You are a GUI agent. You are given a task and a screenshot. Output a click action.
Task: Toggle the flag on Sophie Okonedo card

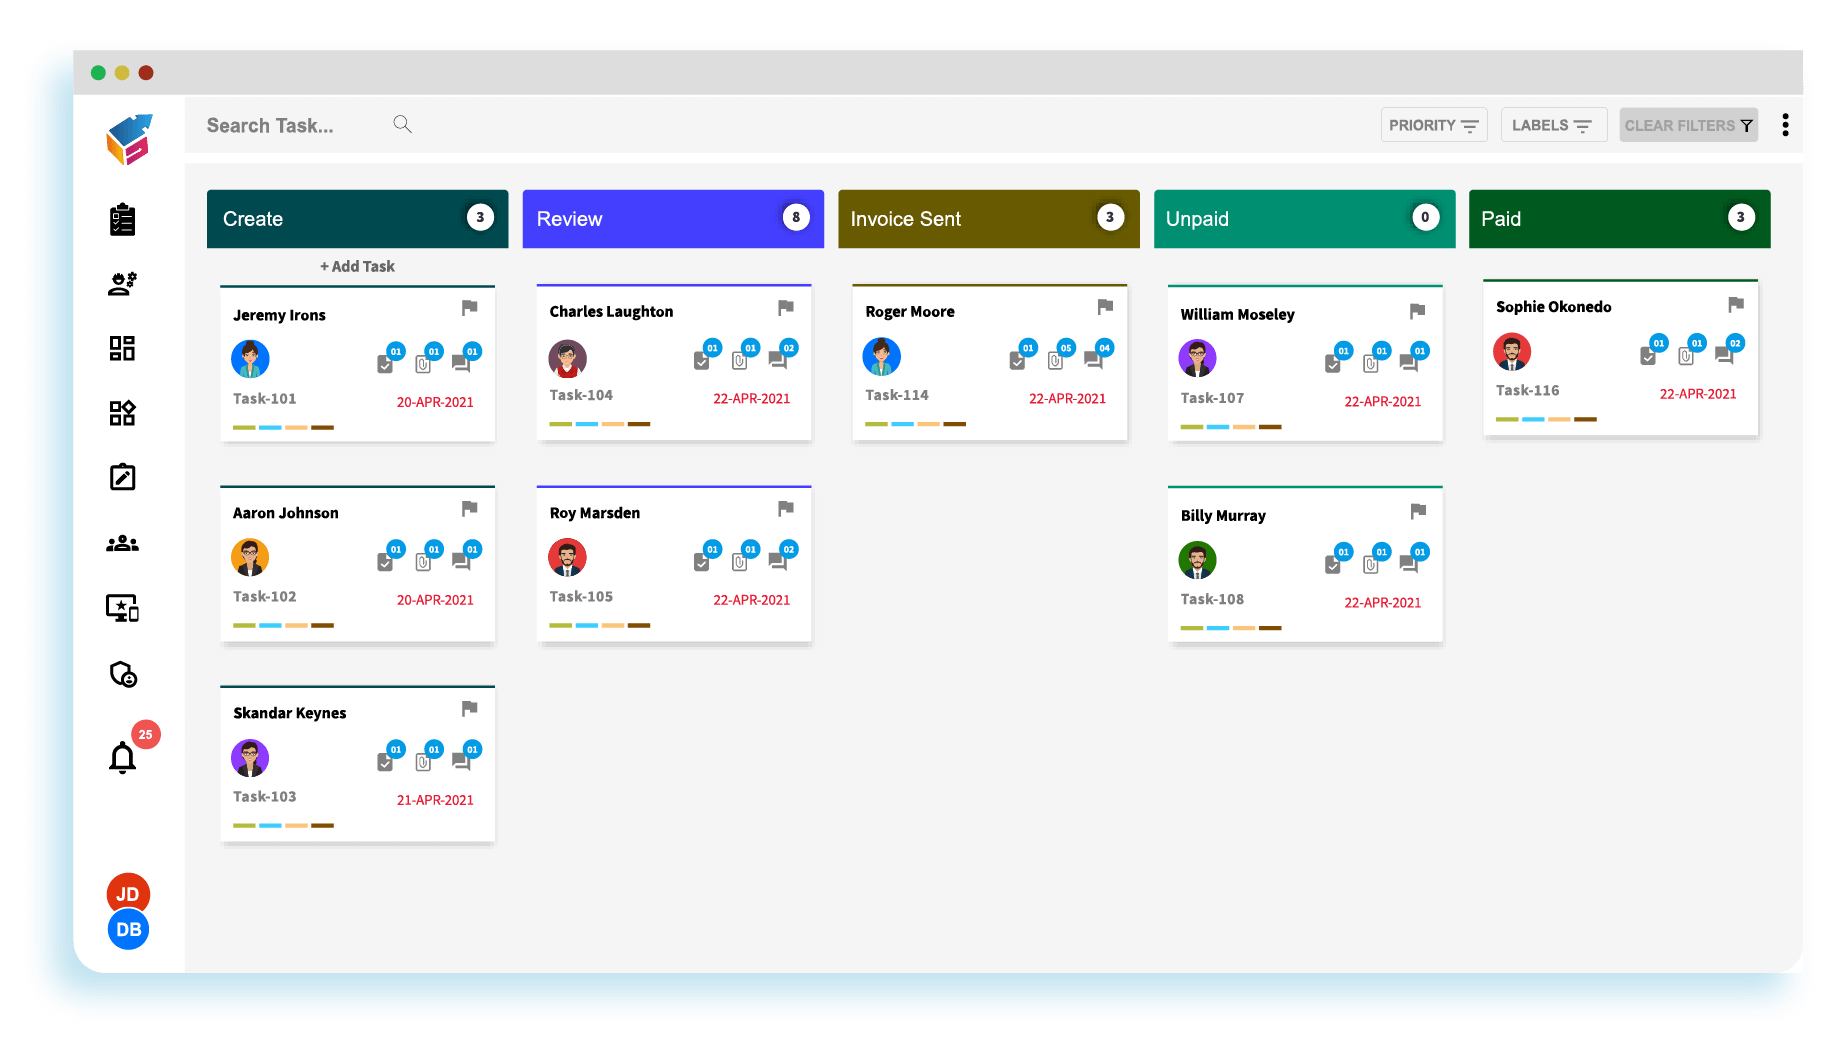[1735, 304]
